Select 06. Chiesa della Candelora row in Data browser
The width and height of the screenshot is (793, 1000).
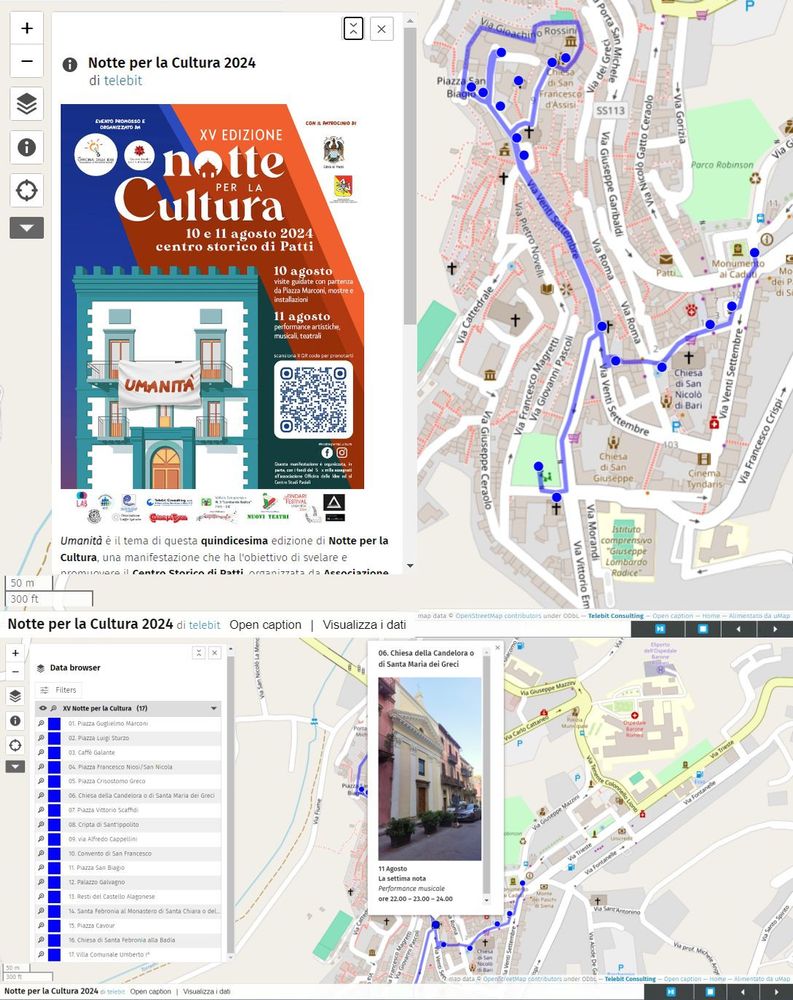pos(128,796)
